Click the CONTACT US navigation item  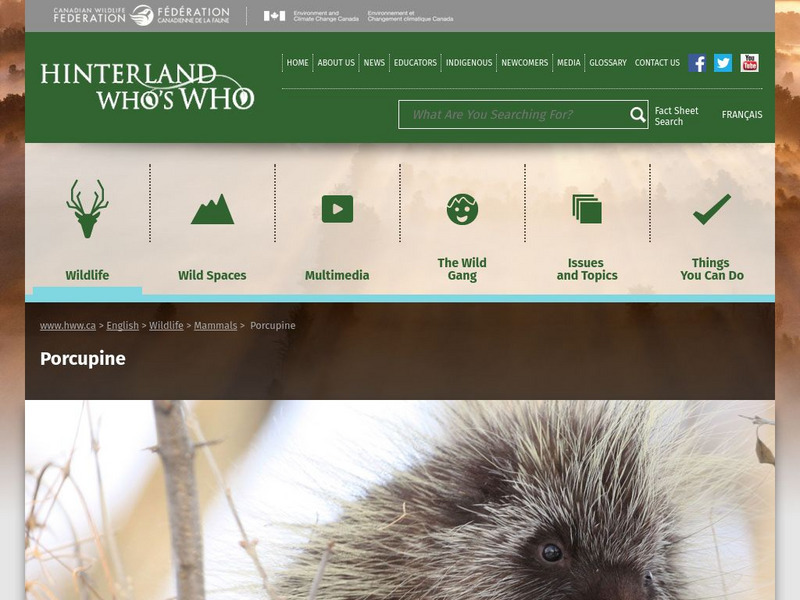pyautogui.click(x=657, y=62)
